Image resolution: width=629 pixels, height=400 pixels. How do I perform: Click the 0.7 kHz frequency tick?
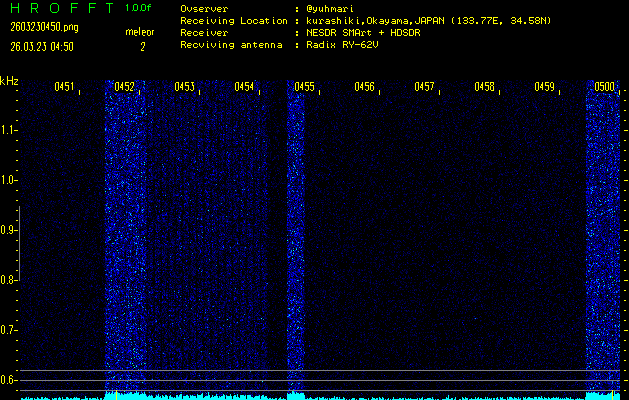tap(9, 329)
